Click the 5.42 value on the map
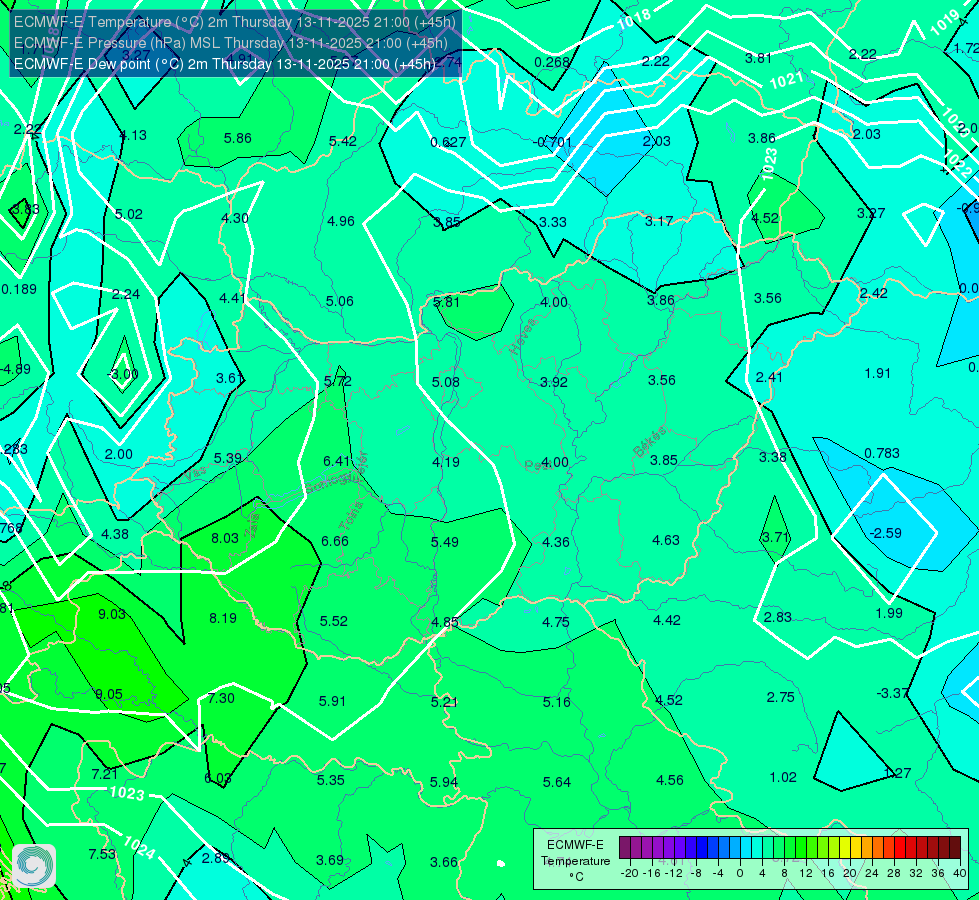 343,141
